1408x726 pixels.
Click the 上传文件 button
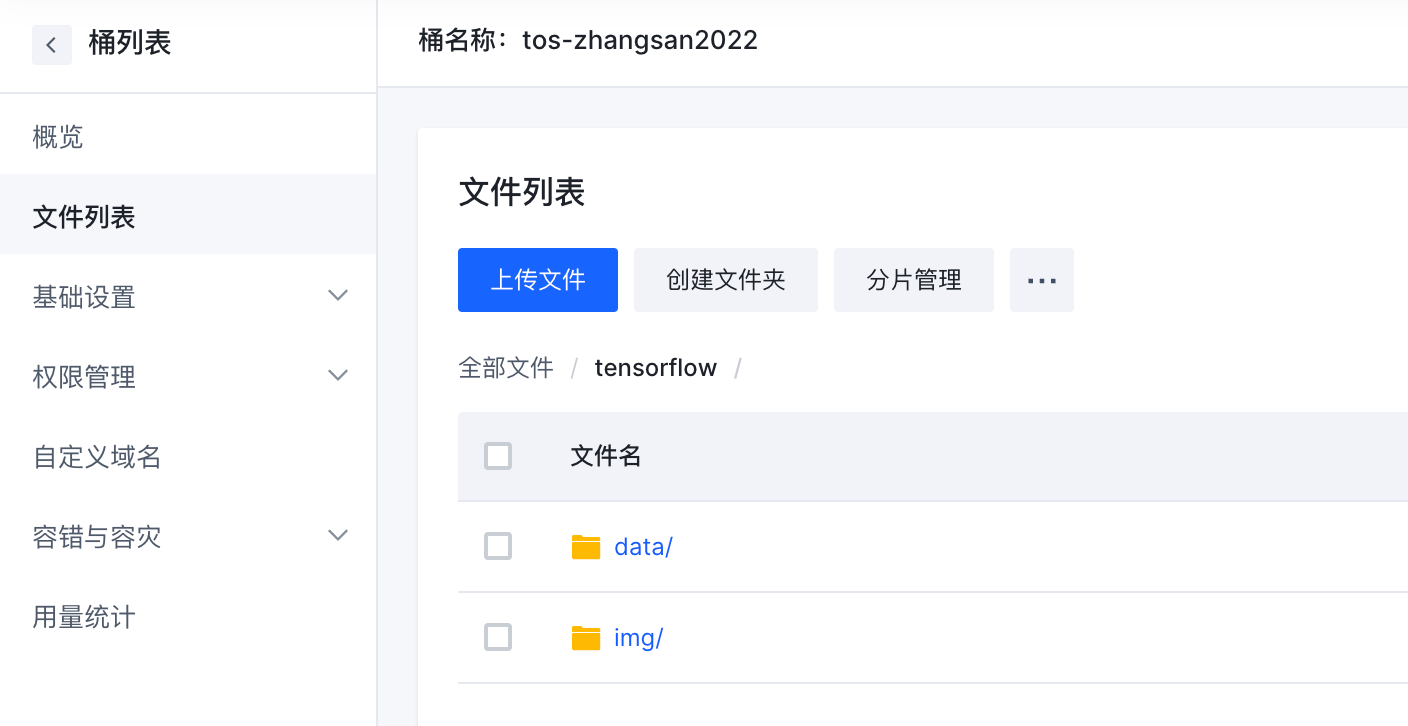pyautogui.click(x=538, y=280)
